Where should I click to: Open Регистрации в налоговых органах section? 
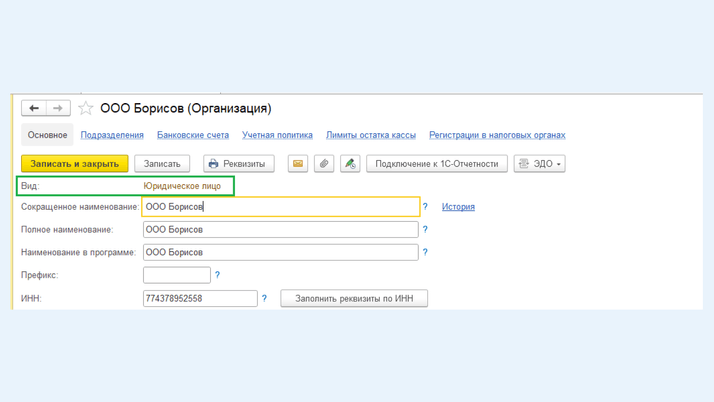(497, 135)
